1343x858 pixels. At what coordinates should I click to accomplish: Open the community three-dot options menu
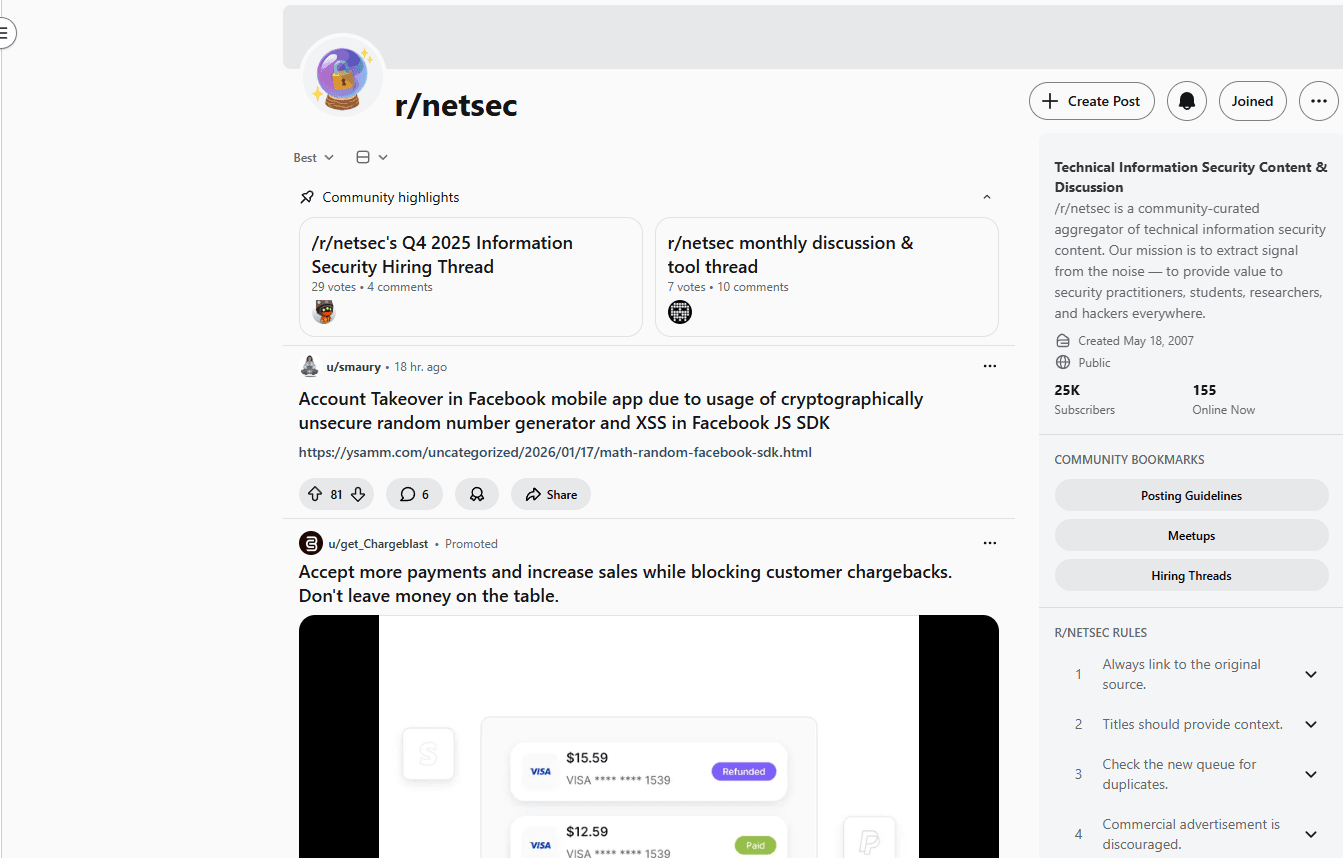coord(1318,101)
